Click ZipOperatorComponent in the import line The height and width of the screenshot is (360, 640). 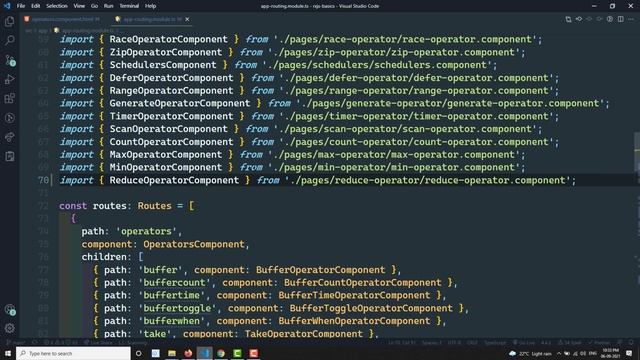[x=165, y=52]
